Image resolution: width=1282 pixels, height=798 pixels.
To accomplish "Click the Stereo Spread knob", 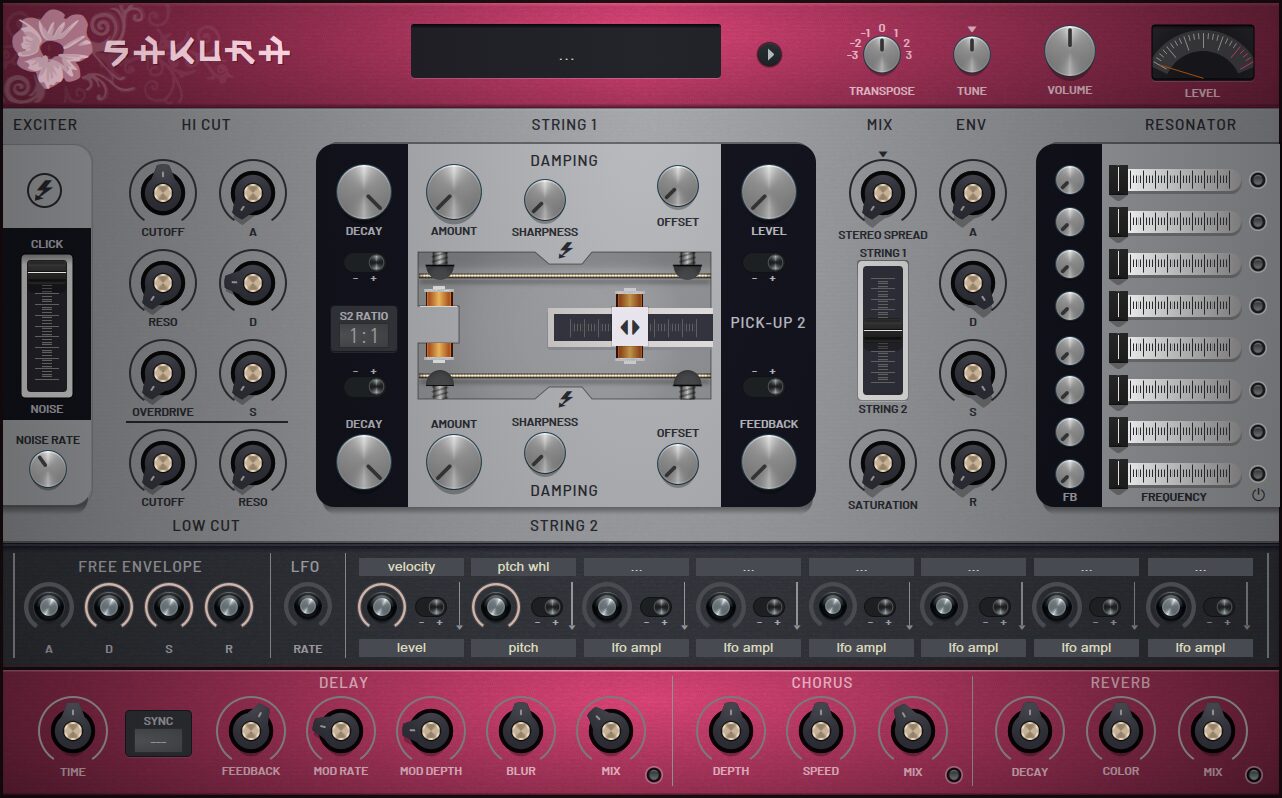I will (882, 192).
